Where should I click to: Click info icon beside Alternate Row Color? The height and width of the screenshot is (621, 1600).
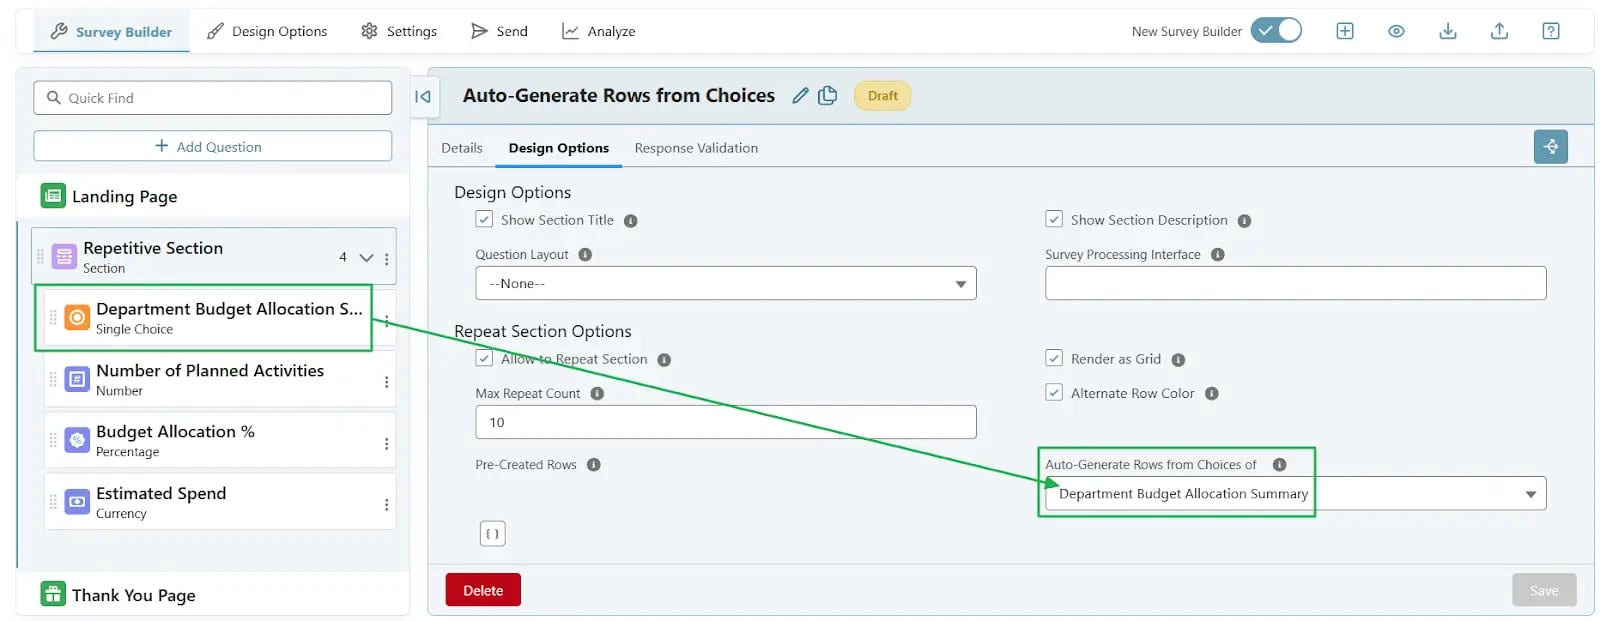coord(1212,394)
